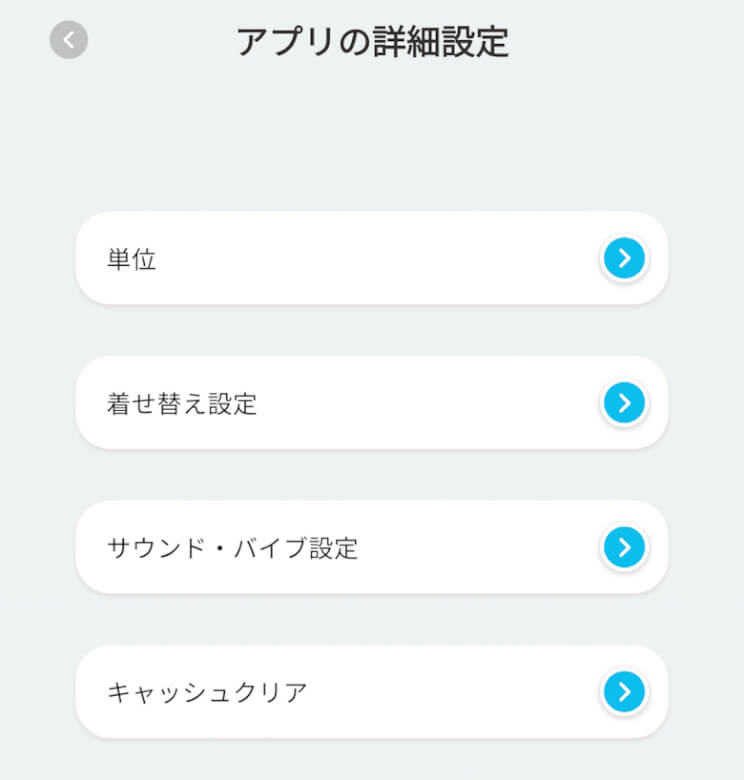This screenshot has height=780, width=744.
Task: Open the キャッシュクリア row
Action: [x=371, y=691]
